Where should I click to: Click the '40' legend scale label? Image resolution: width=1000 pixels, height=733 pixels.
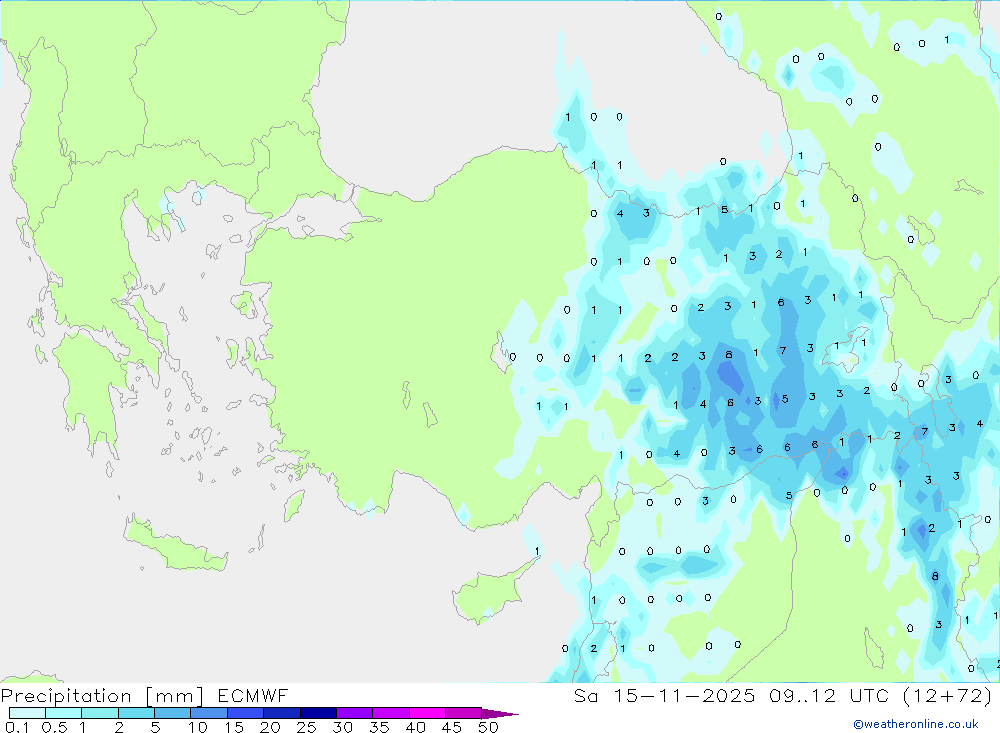[x=415, y=727]
